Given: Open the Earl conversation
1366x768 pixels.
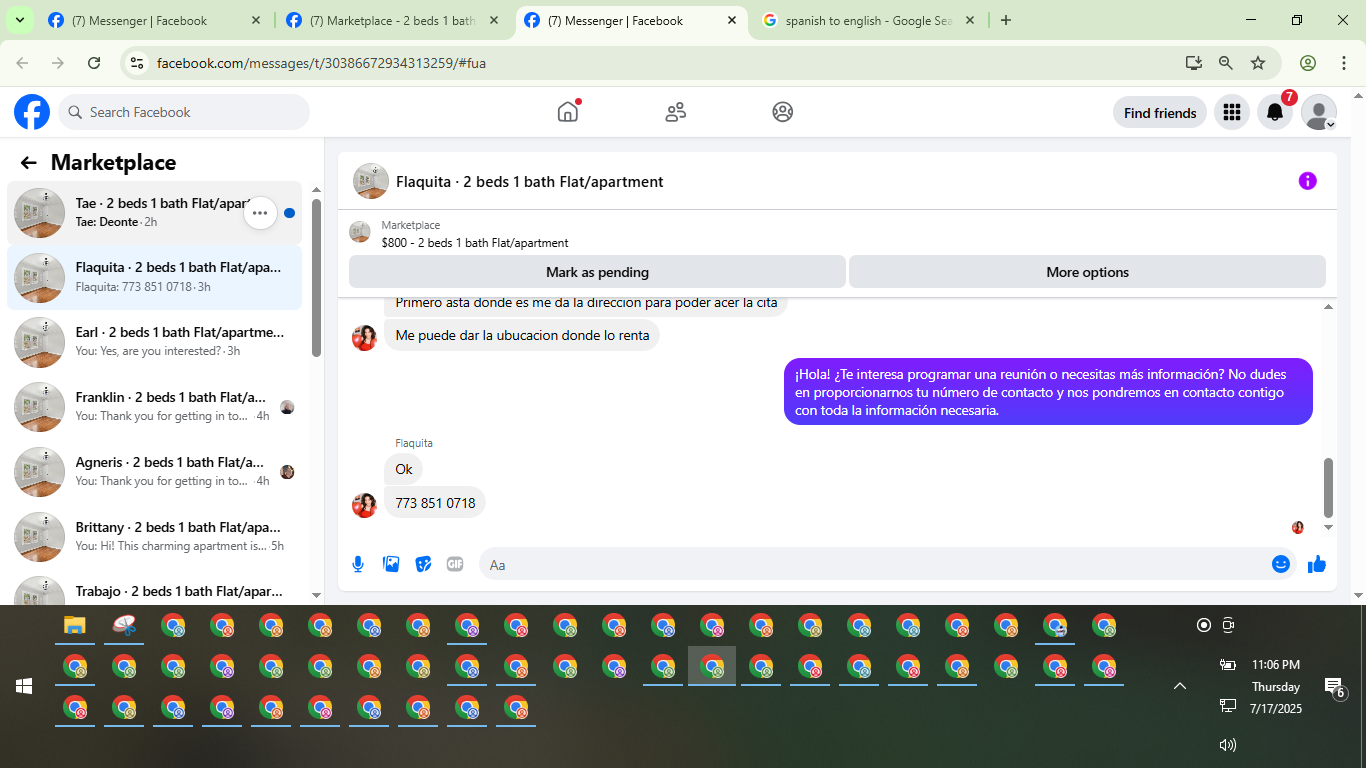Looking at the screenshot, I should click(x=154, y=342).
